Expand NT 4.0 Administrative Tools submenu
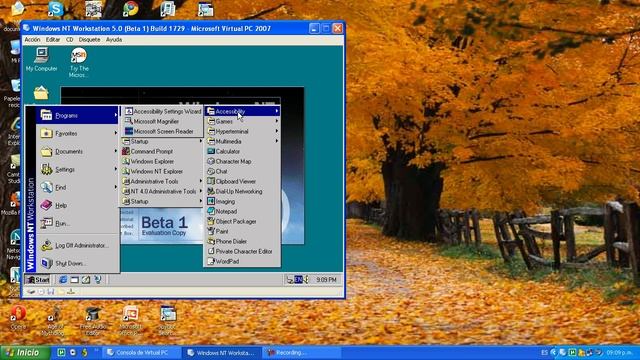 (x=162, y=191)
